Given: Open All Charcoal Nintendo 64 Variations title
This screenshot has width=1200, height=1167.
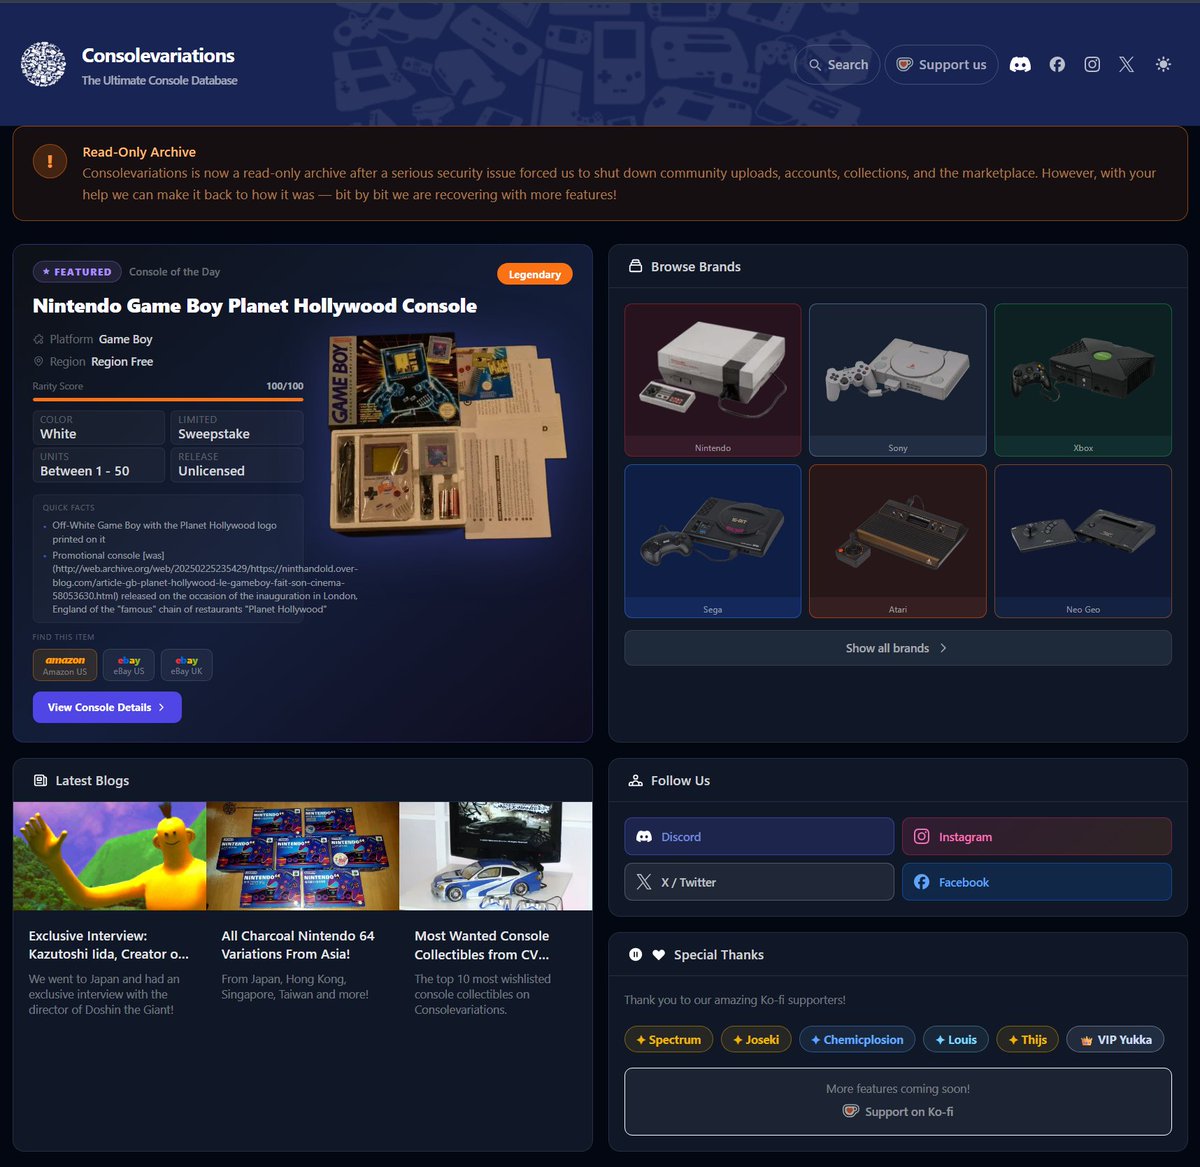Looking at the screenshot, I should (298, 945).
